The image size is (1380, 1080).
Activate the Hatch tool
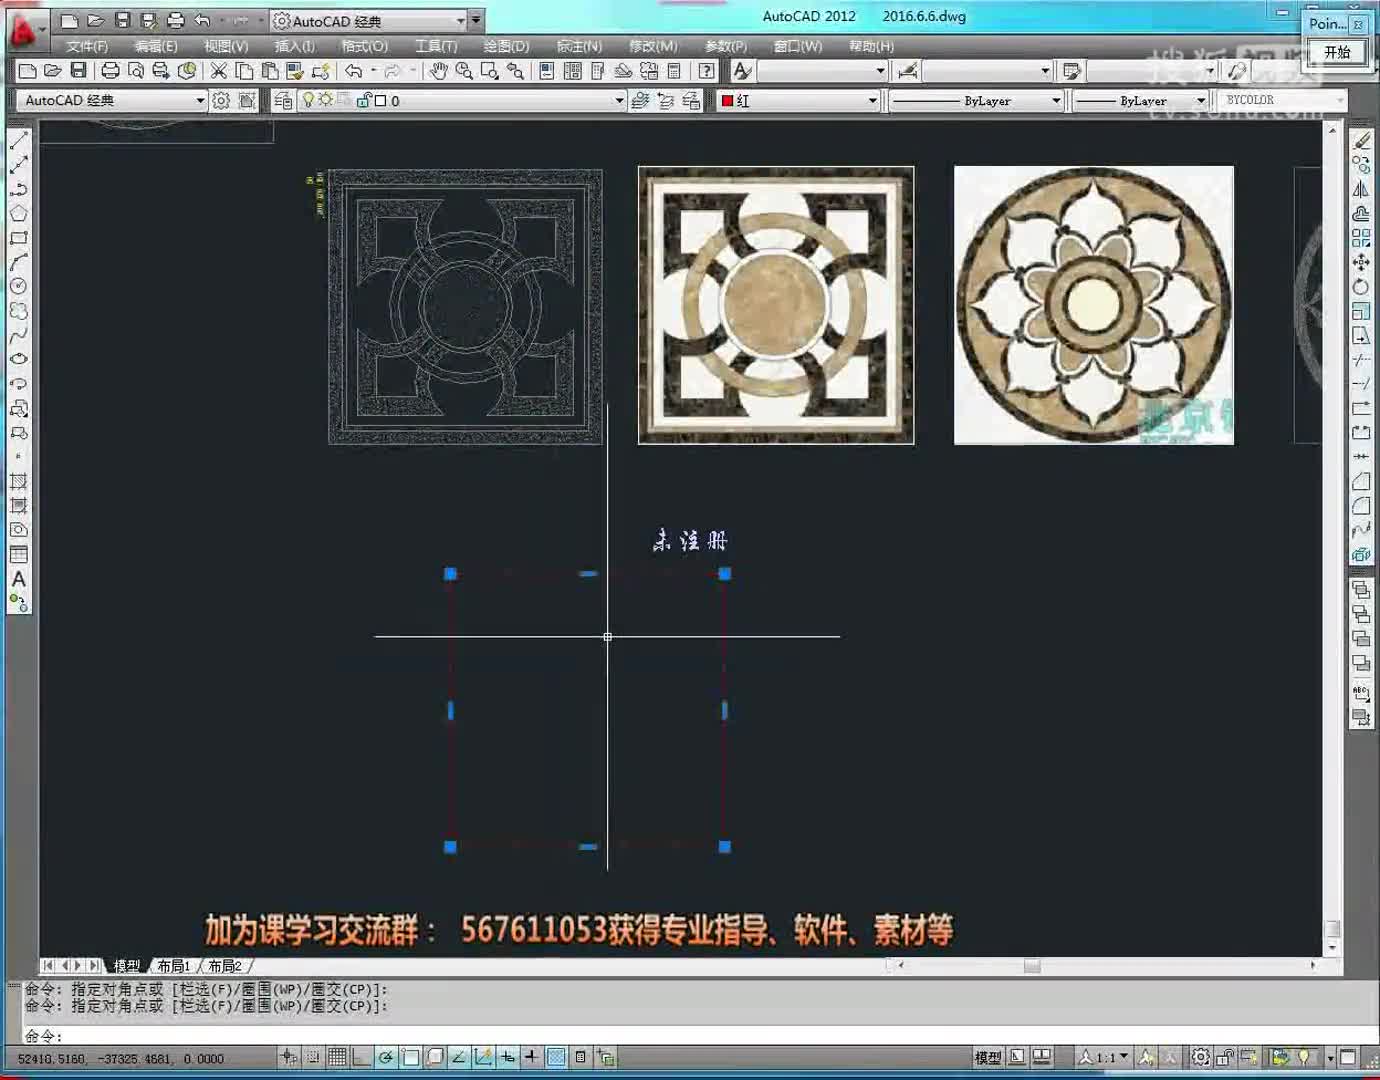18,481
